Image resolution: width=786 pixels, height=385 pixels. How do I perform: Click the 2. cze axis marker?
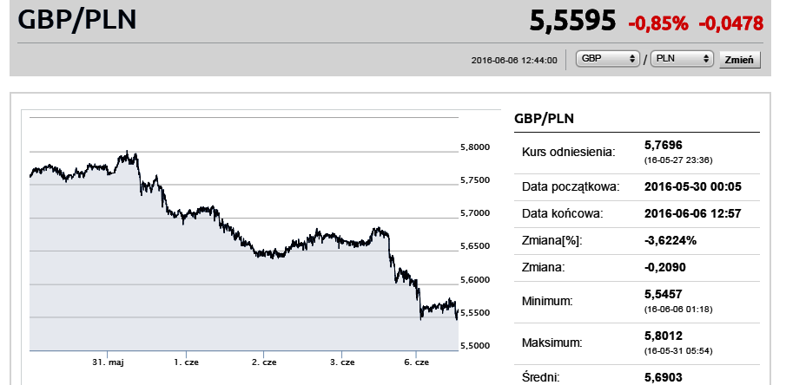coord(264,362)
